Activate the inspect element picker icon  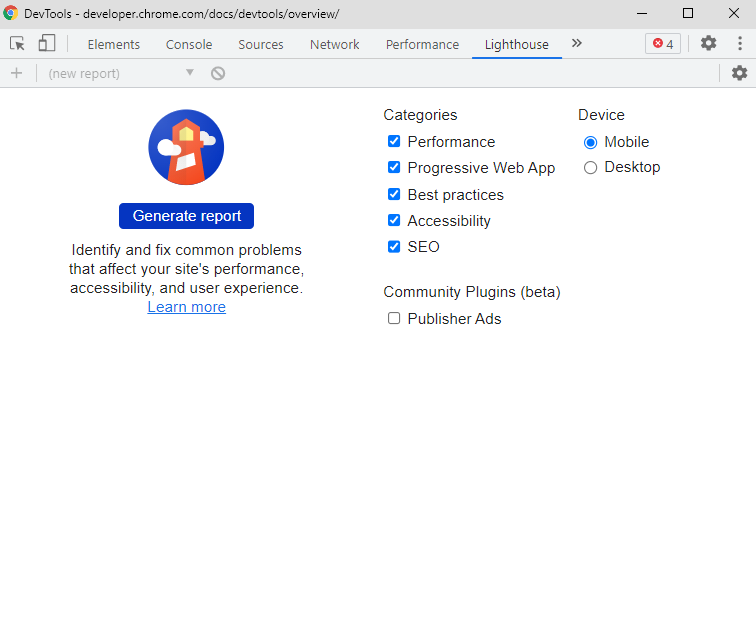pyautogui.click(x=17, y=44)
